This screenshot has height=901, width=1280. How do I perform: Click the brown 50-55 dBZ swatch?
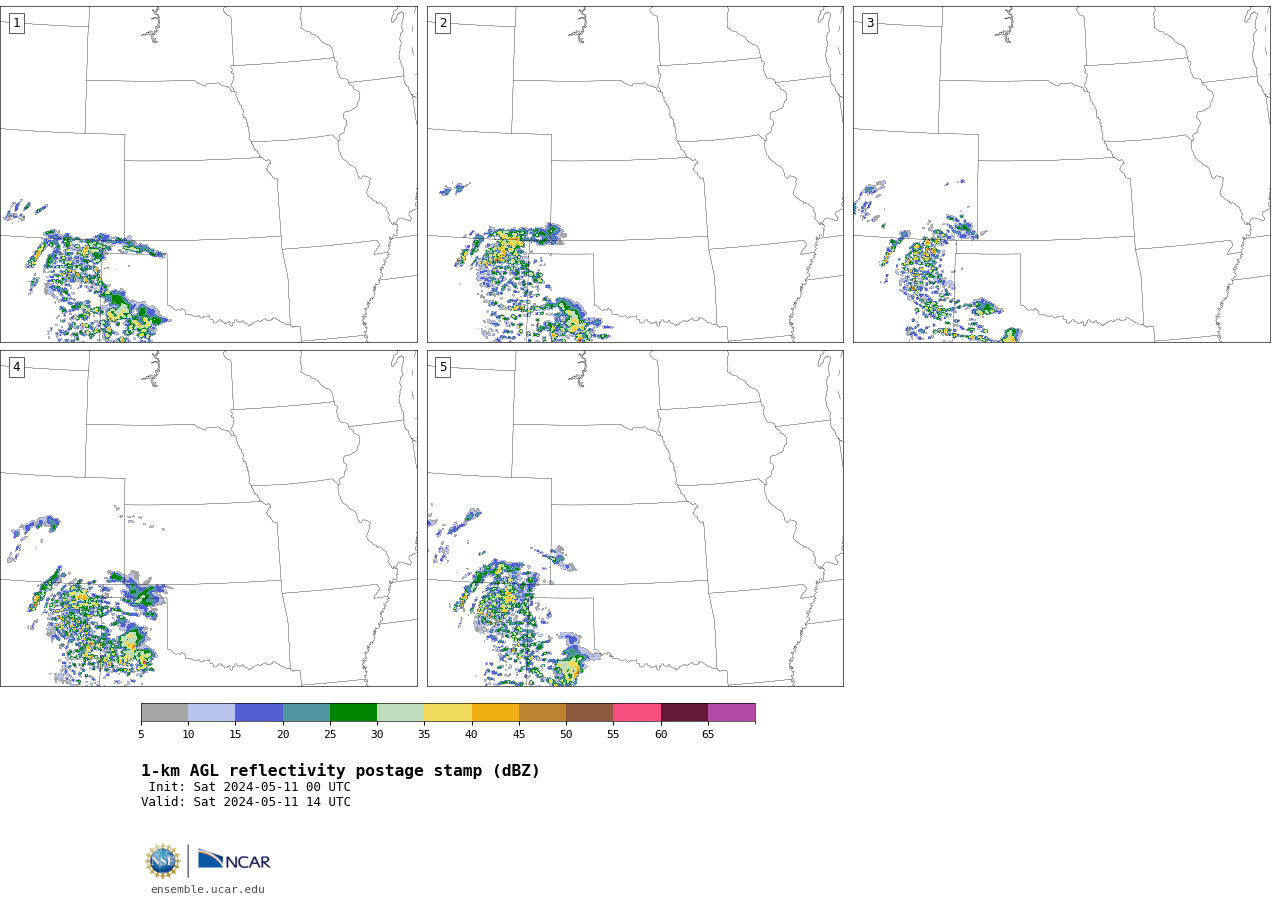tap(589, 712)
